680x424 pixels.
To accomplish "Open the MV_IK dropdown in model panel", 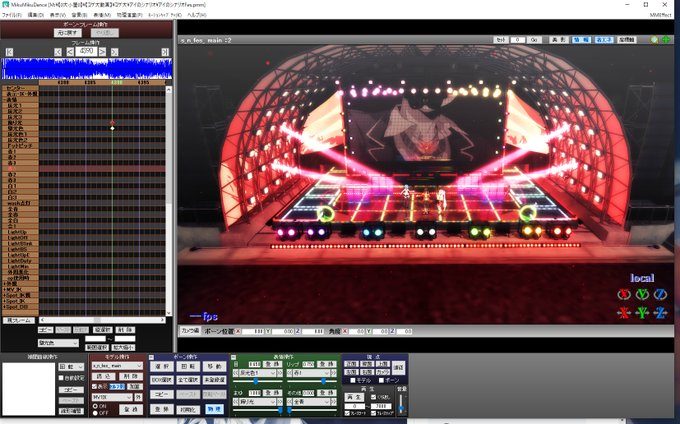I will point(112,398).
